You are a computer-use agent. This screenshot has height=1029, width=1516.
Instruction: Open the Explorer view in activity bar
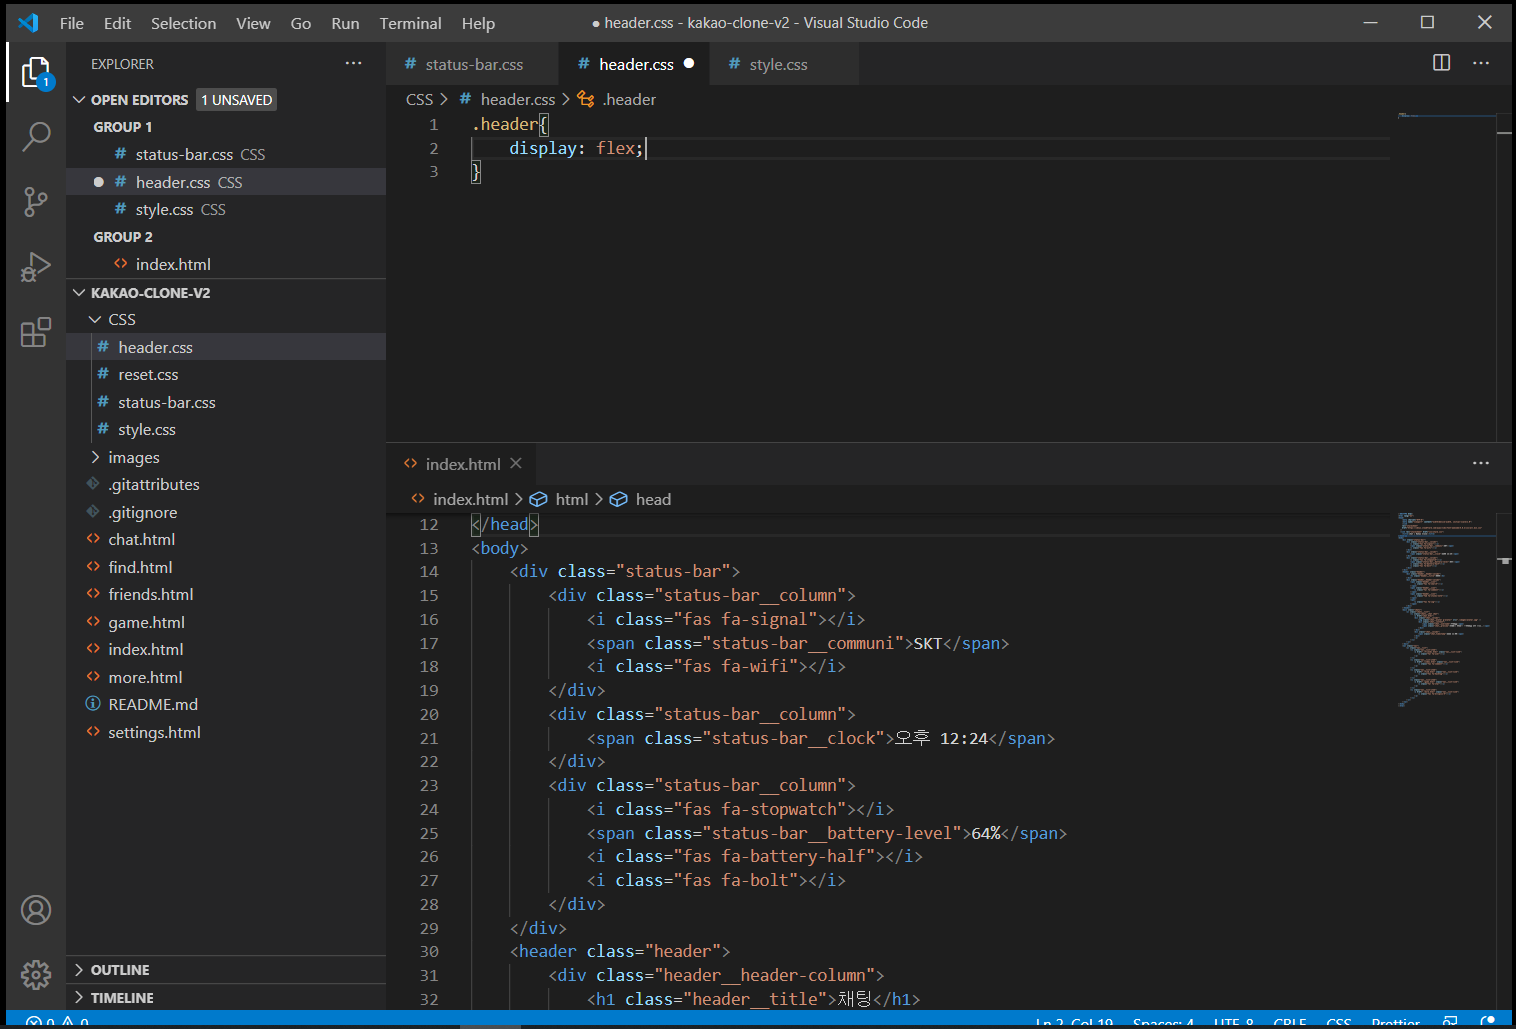(x=36, y=72)
